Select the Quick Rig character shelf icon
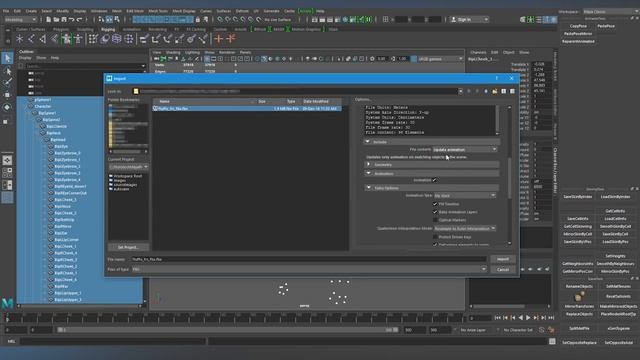 click(66, 39)
